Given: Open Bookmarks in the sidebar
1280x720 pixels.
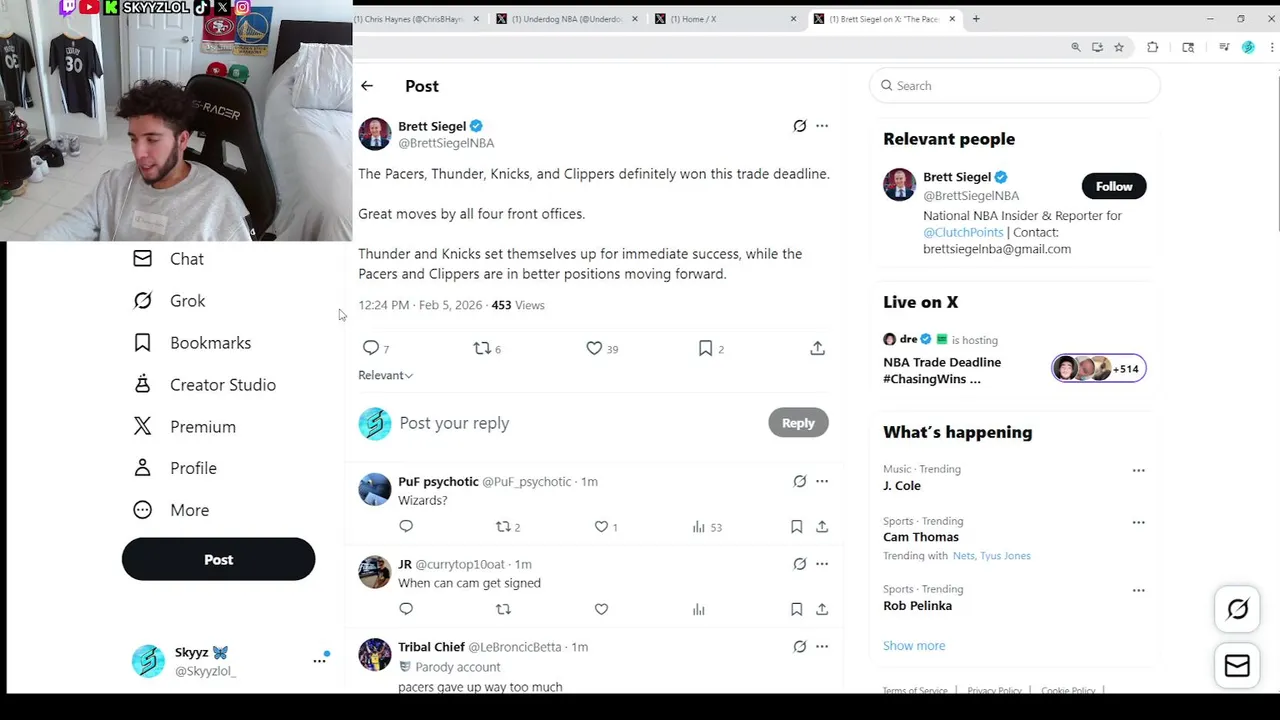Looking at the screenshot, I should point(210,343).
